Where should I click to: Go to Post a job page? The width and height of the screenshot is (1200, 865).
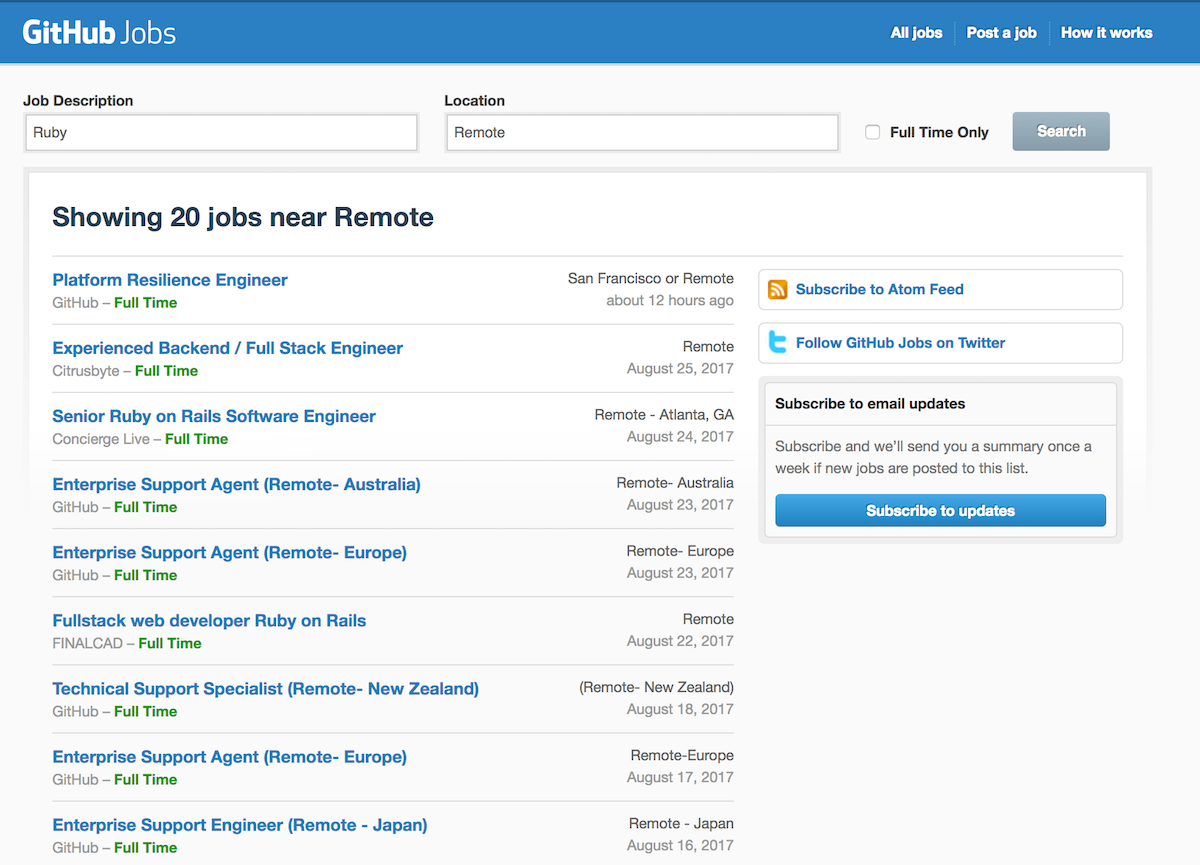(1001, 33)
